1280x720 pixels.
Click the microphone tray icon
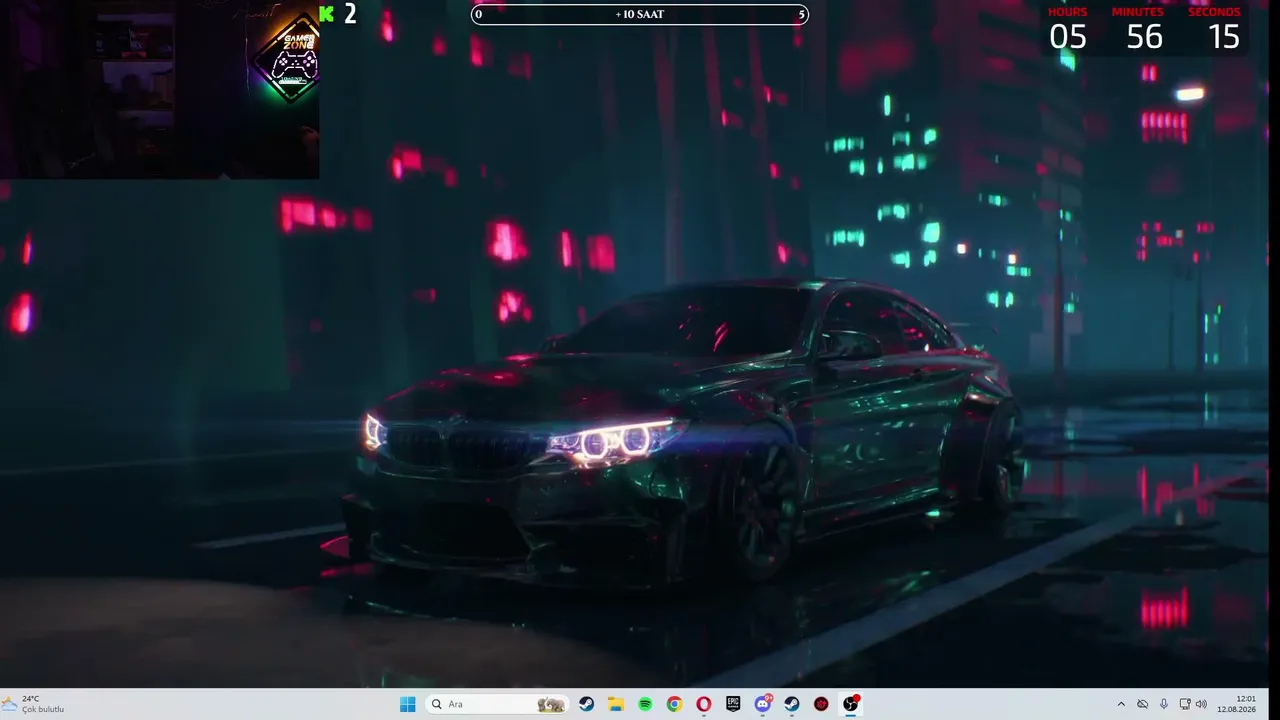1164,704
